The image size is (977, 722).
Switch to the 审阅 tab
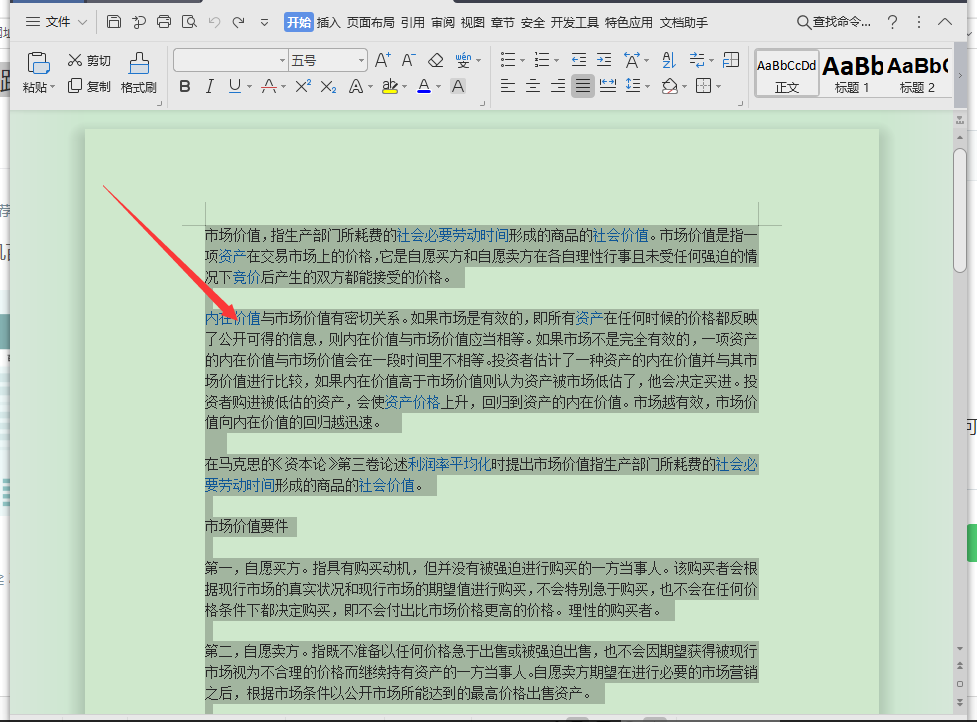[442, 22]
